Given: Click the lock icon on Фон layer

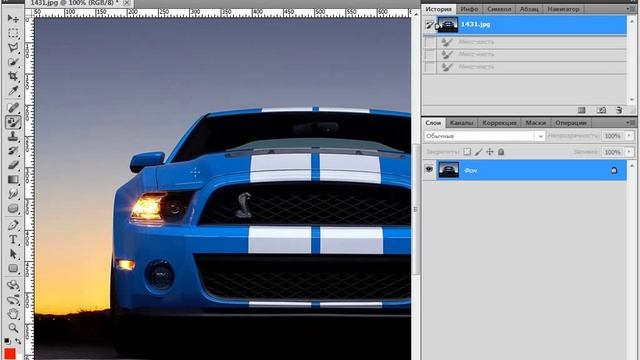Looking at the screenshot, I should pos(614,171).
